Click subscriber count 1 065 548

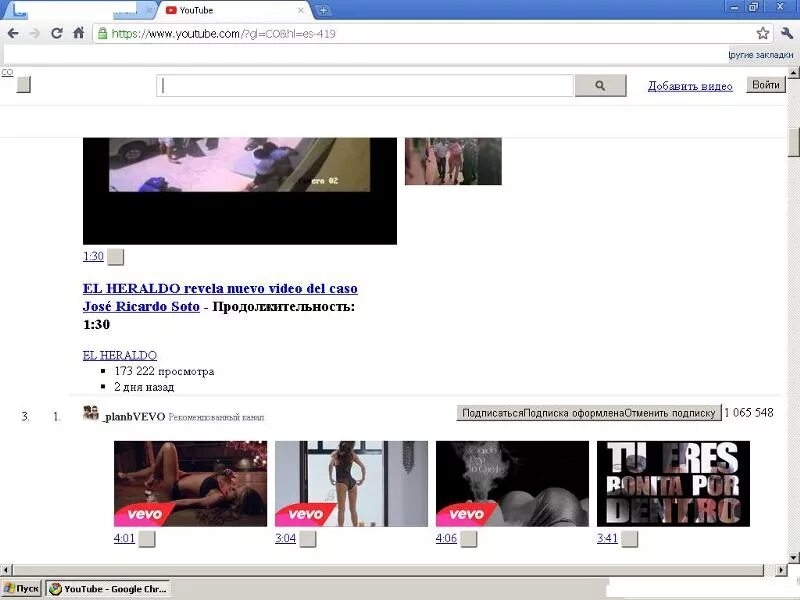(x=749, y=412)
